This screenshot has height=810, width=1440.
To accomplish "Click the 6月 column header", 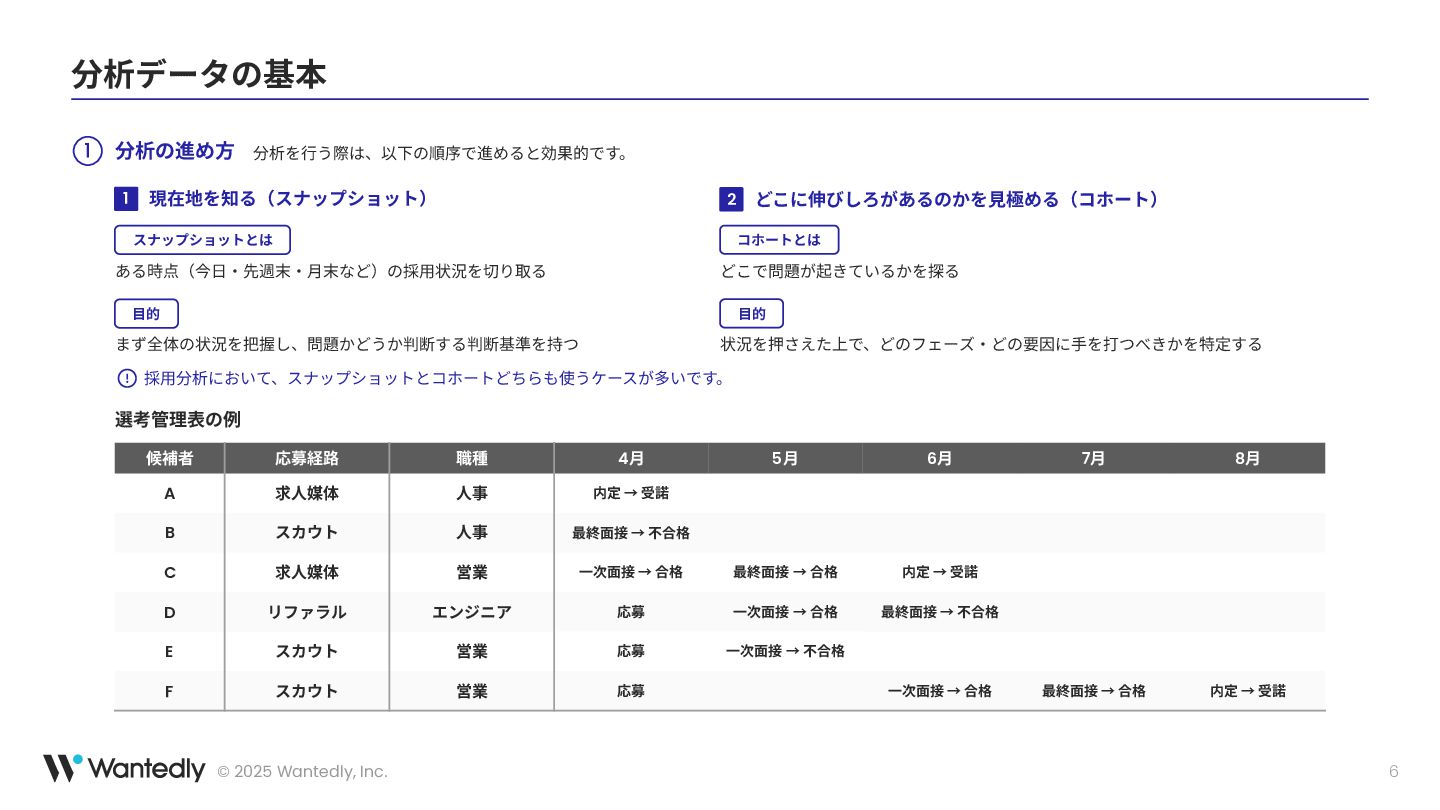I will point(939,458).
